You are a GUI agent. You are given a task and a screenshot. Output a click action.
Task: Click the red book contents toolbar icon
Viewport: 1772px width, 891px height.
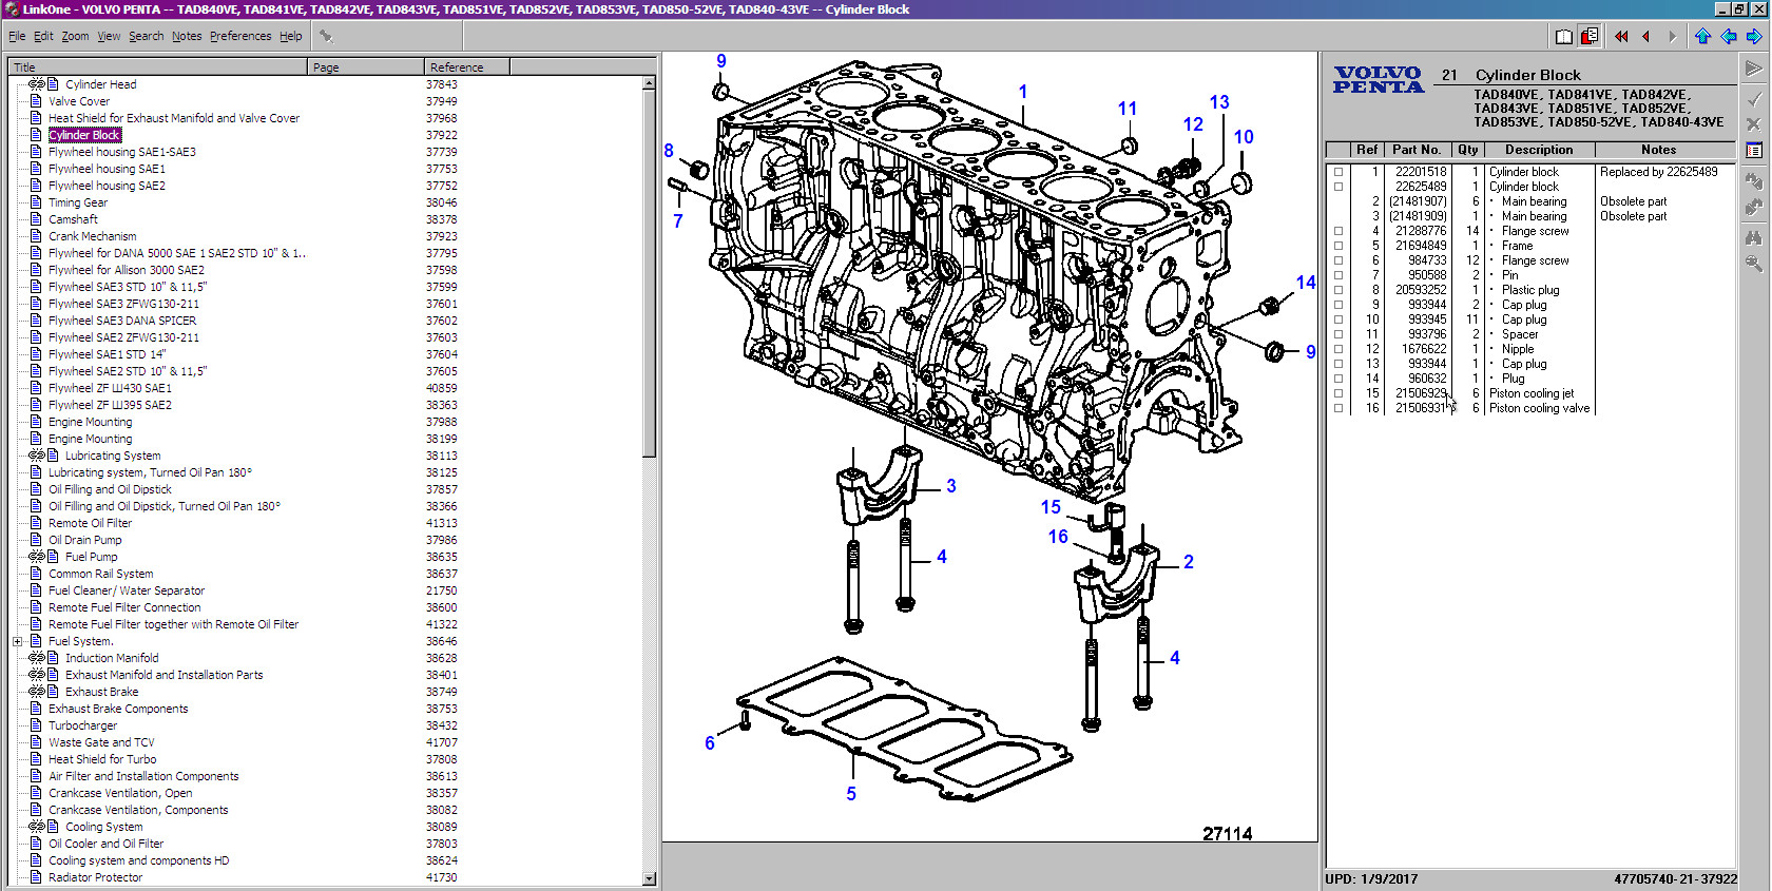click(x=1589, y=37)
